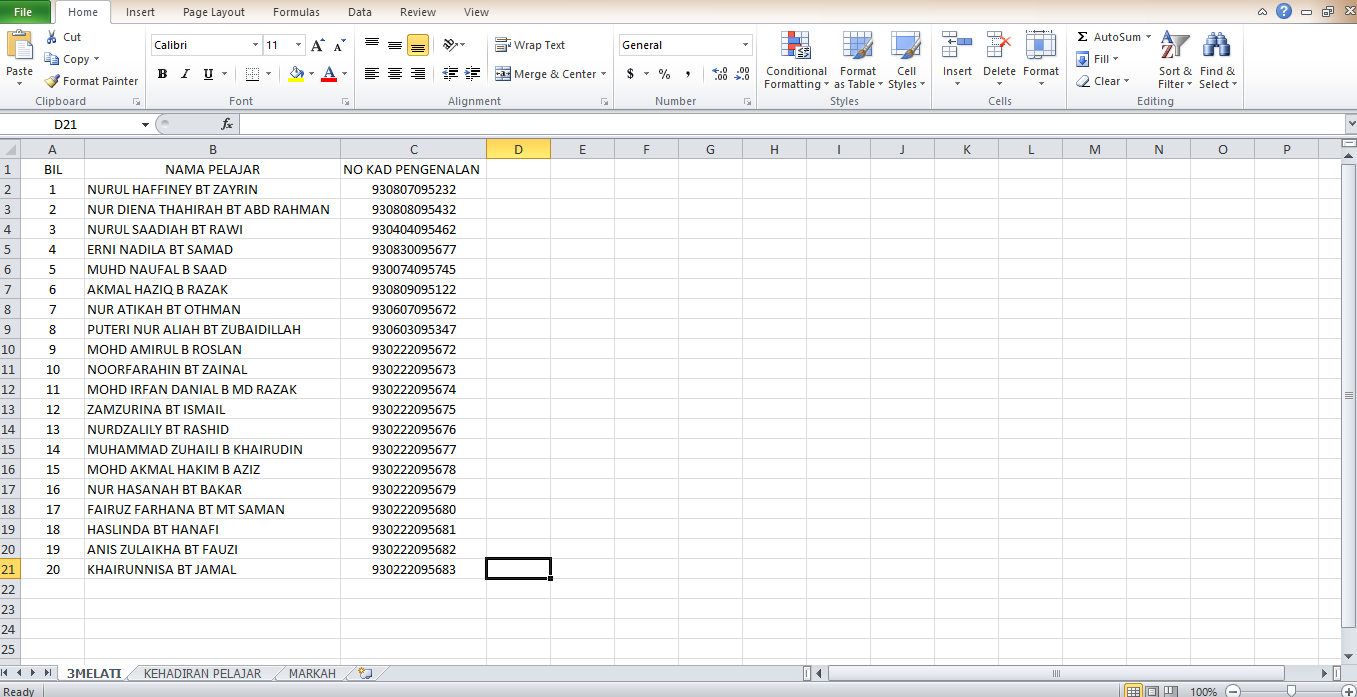Expand the AutoSum dropdown arrow

tap(1148, 37)
